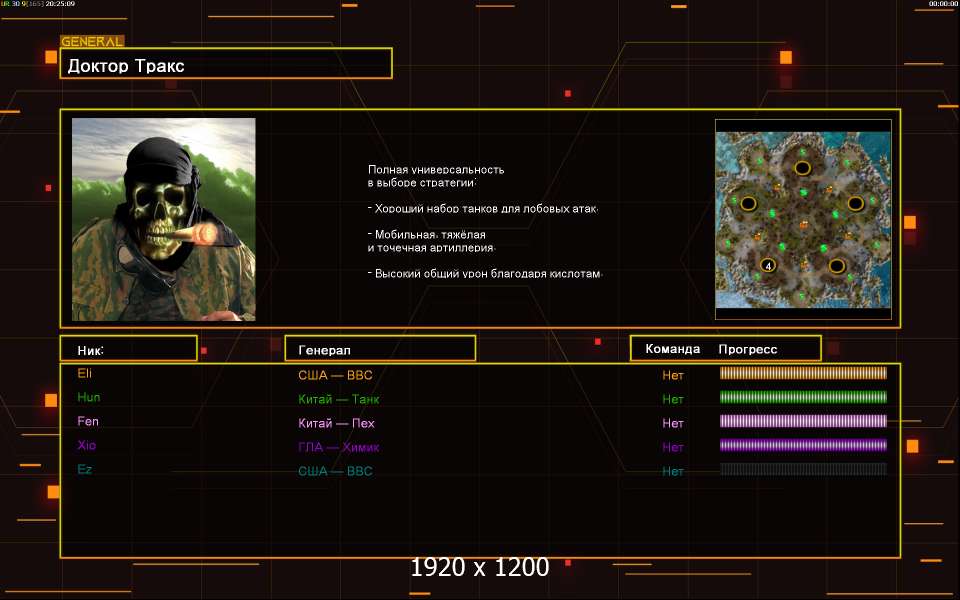
Task: Select player name Xio
Action: click(x=86, y=445)
